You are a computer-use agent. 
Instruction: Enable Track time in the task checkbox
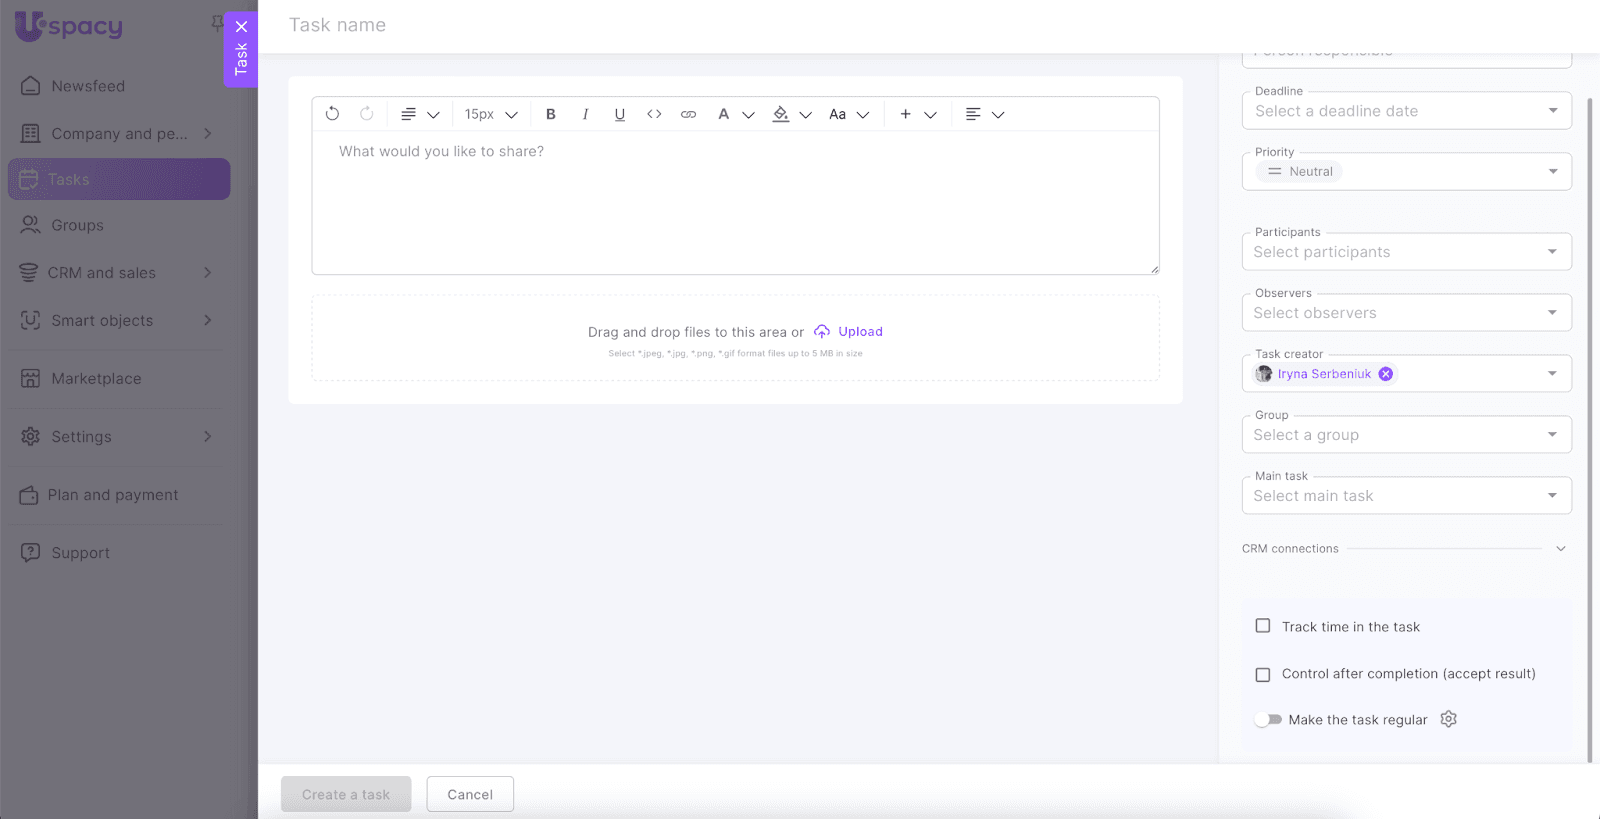[x=1263, y=626]
